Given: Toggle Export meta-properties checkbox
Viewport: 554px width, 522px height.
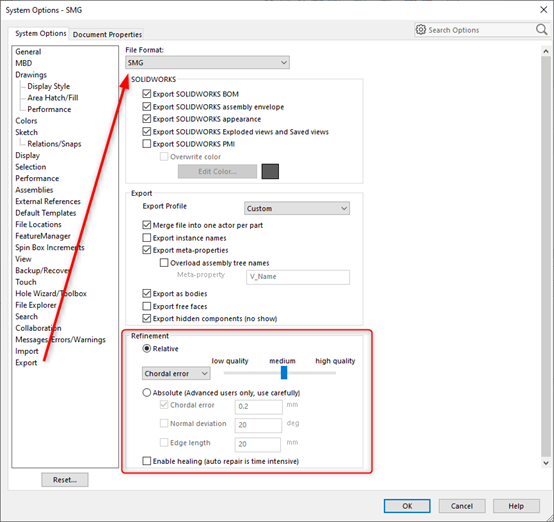Looking at the screenshot, I should click(x=147, y=250).
